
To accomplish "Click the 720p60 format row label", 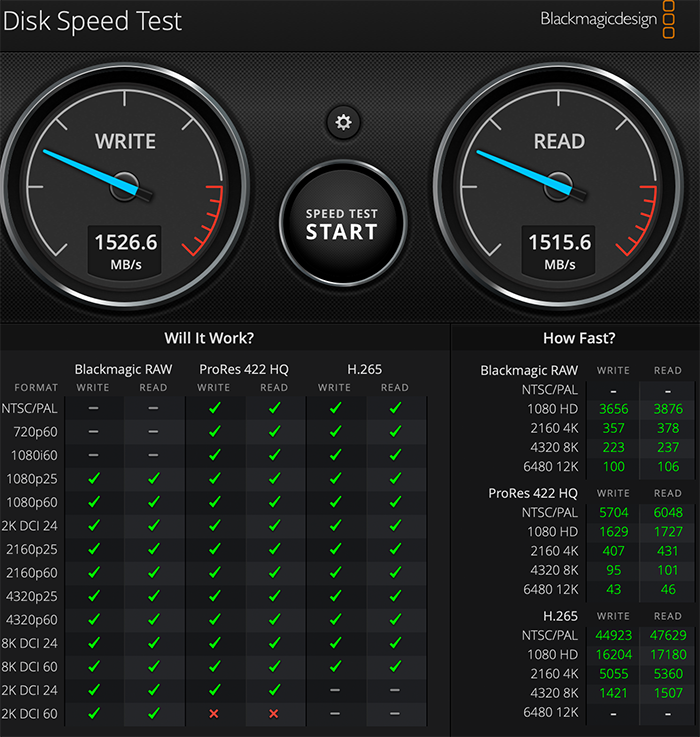I will tap(36, 431).
